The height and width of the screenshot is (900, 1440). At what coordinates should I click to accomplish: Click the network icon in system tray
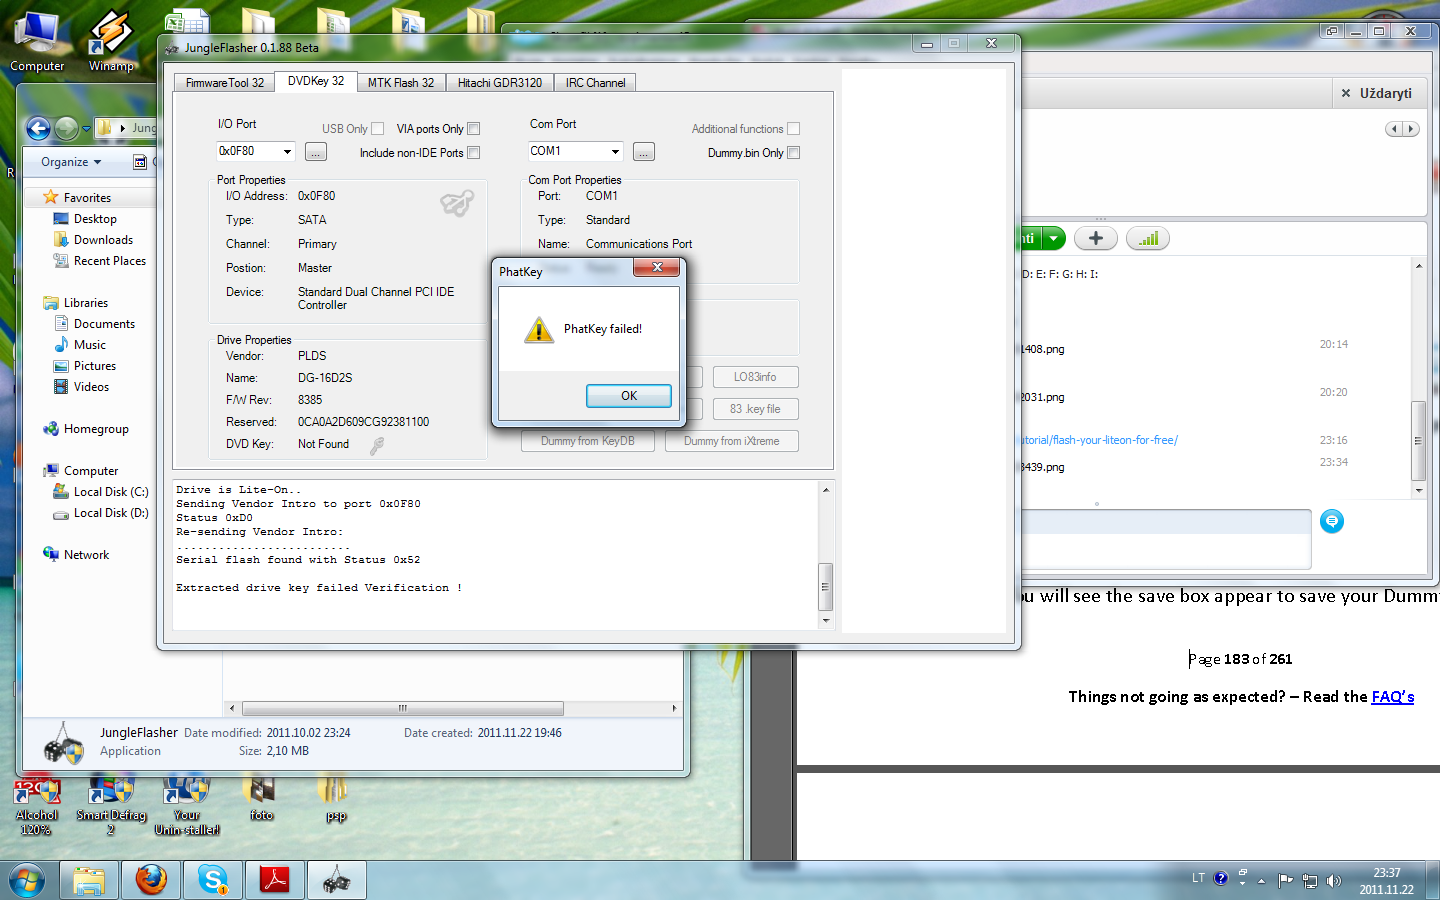[x=1309, y=881]
